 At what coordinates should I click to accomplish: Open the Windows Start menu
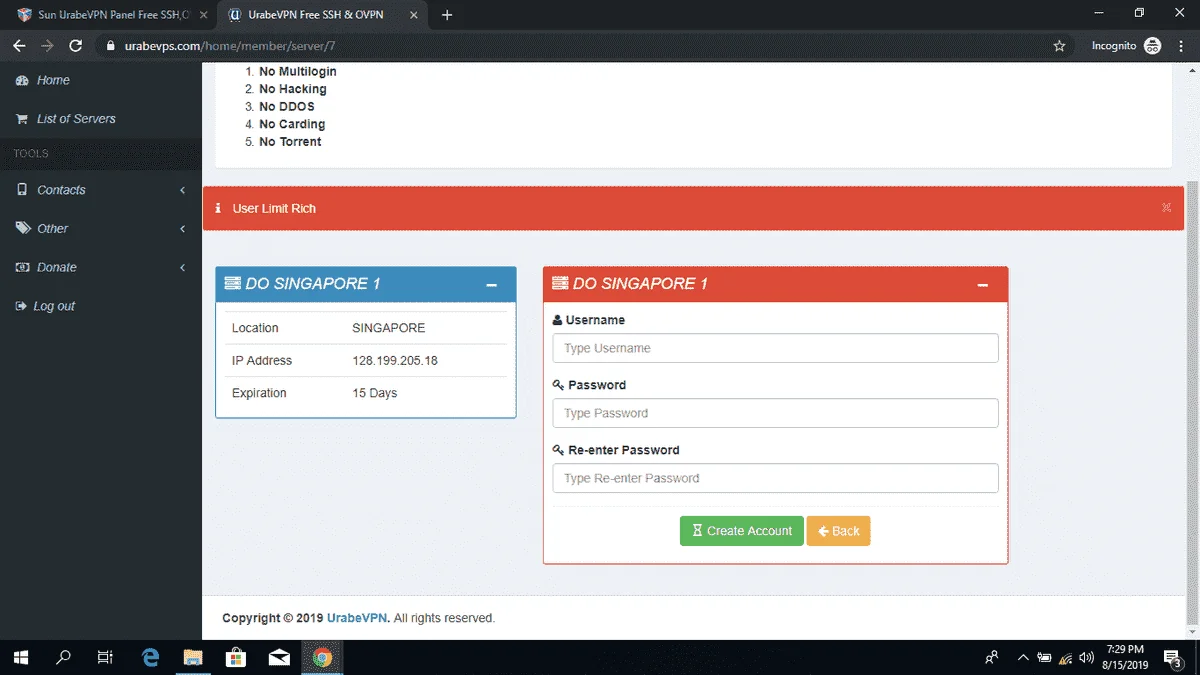(21, 657)
